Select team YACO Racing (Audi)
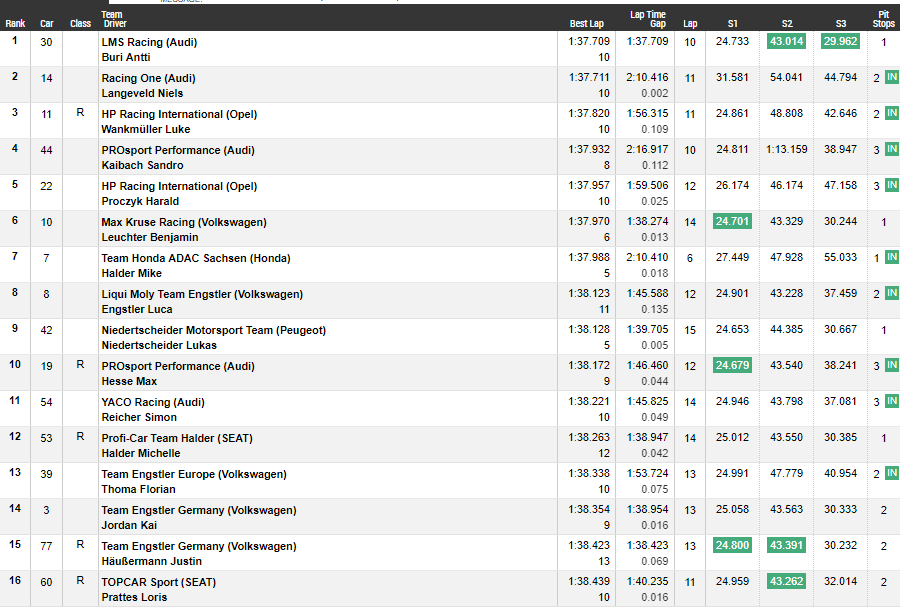 tap(153, 402)
